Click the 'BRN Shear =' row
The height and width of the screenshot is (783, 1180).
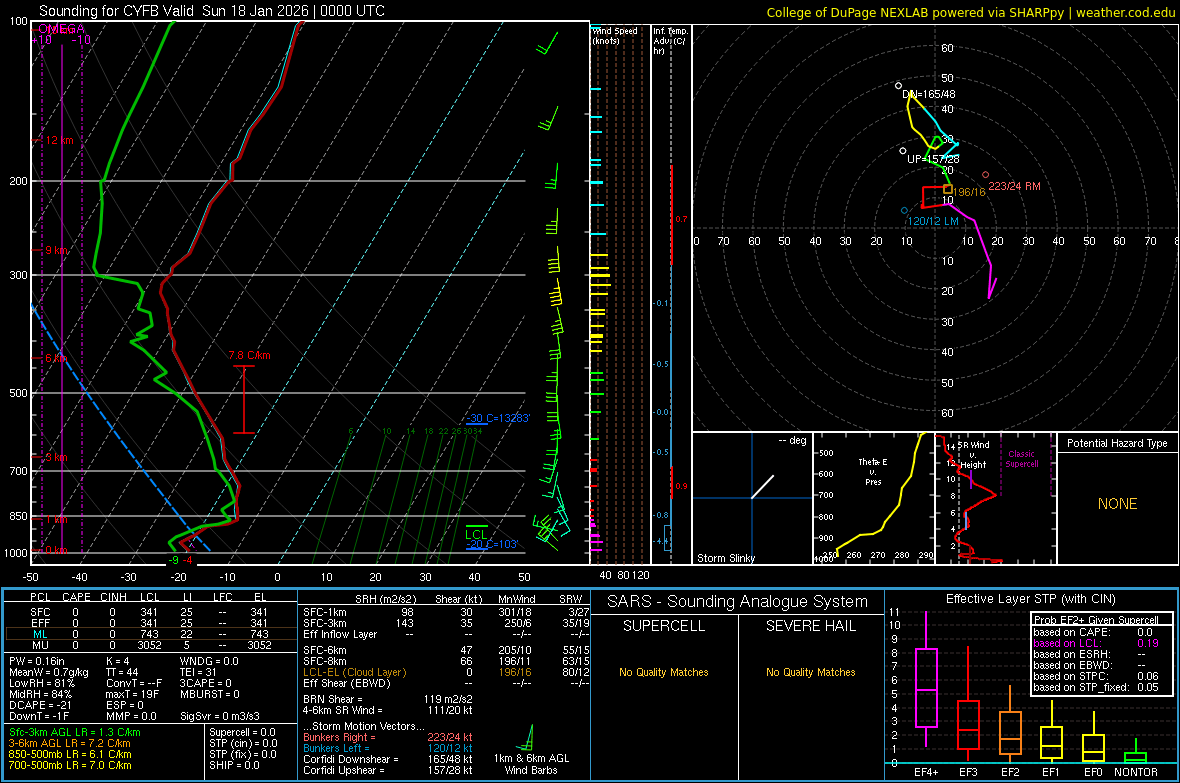pos(388,699)
